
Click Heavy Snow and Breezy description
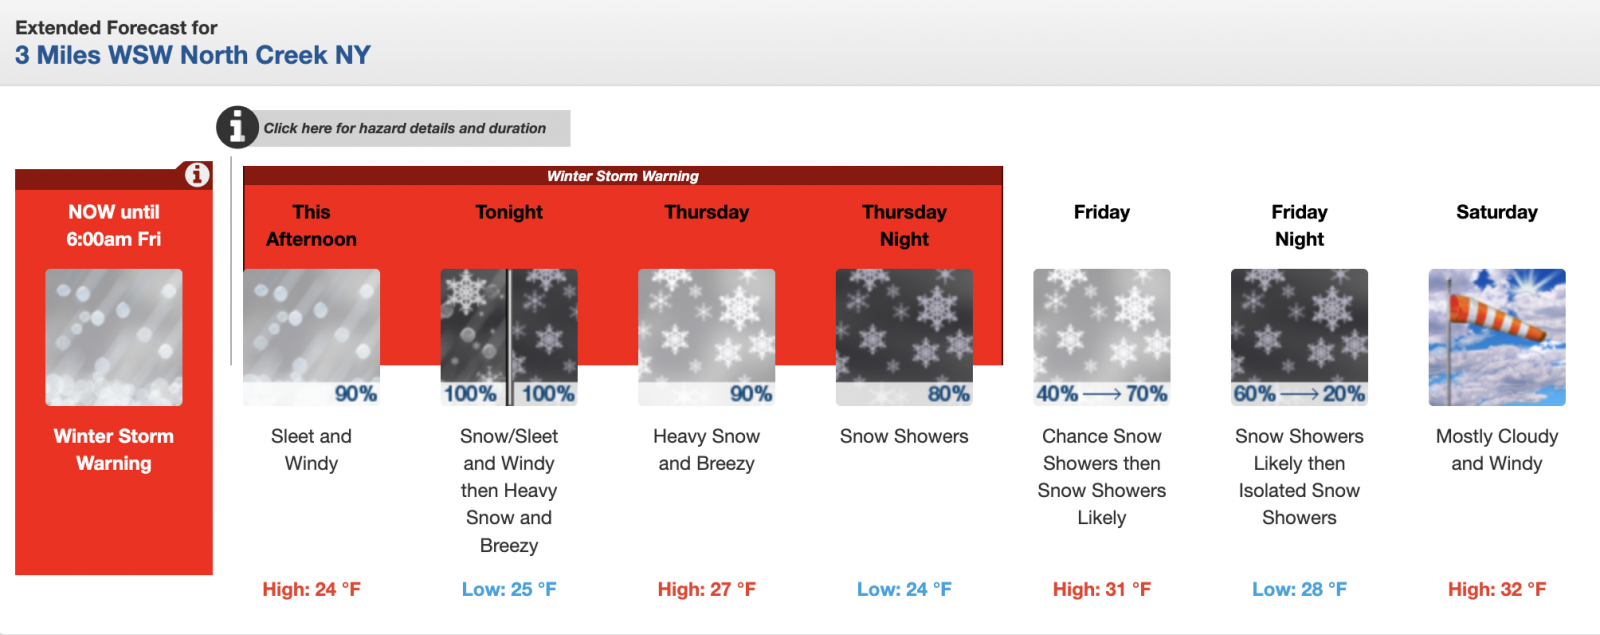click(x=706, y=450)
